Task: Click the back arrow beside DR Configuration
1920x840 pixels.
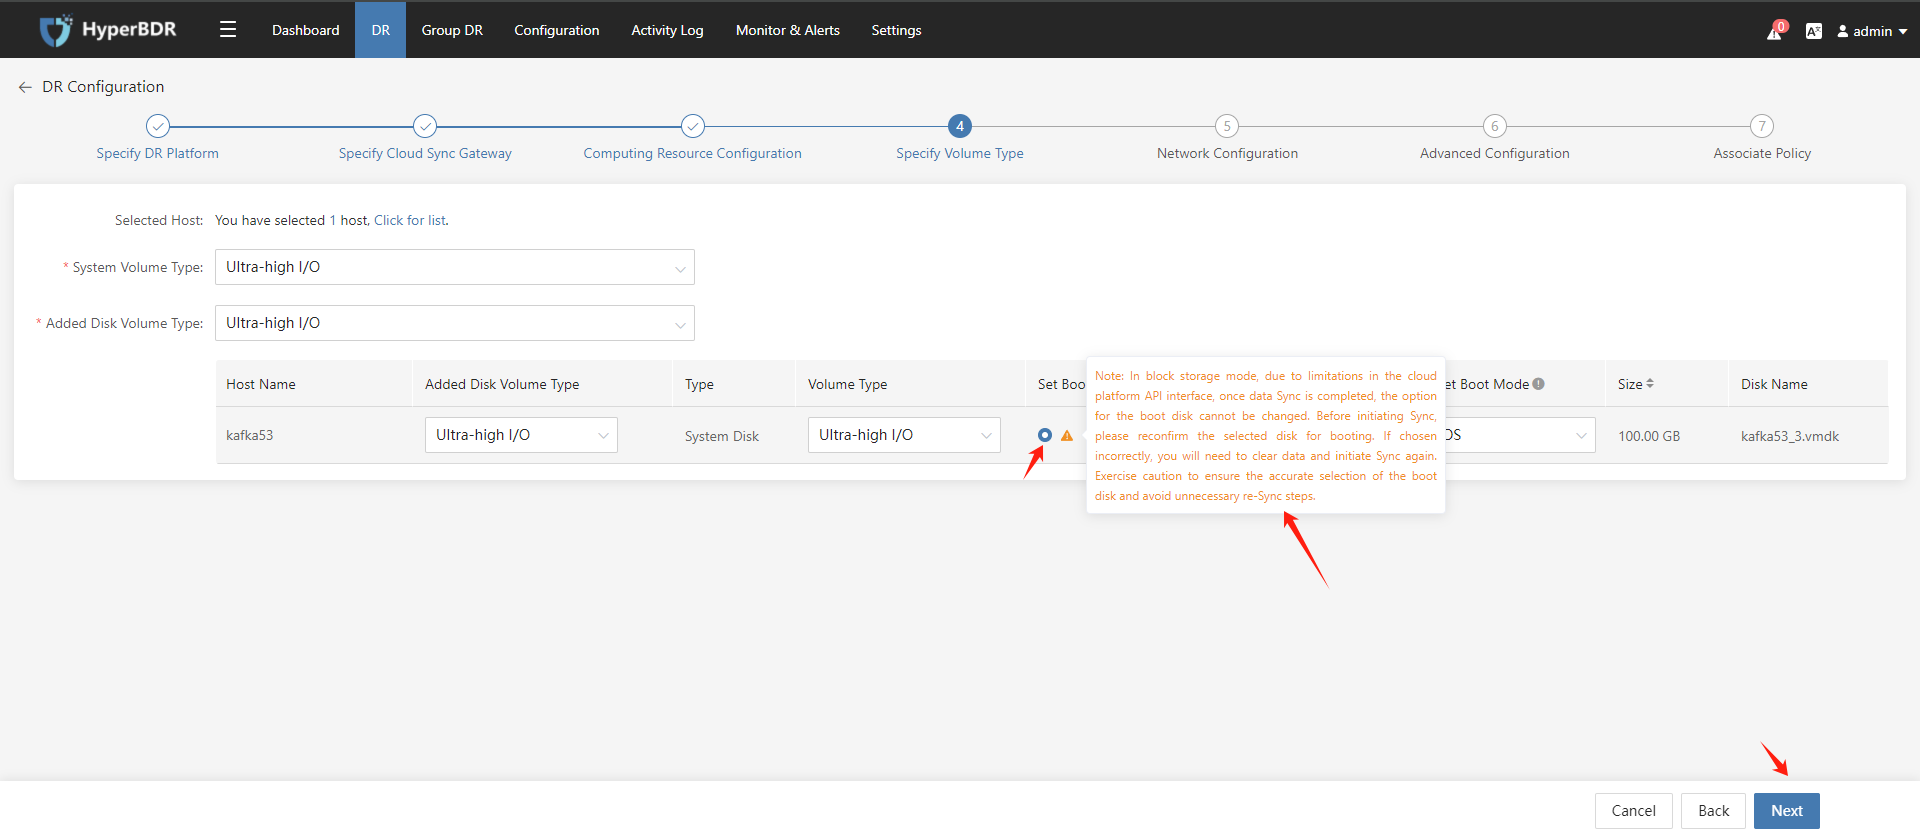Action: point(25,88)
